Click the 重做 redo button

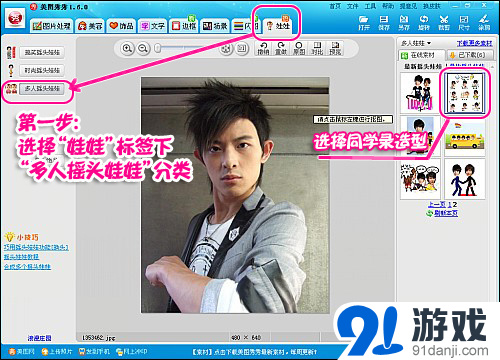click(x=281, y=48)
